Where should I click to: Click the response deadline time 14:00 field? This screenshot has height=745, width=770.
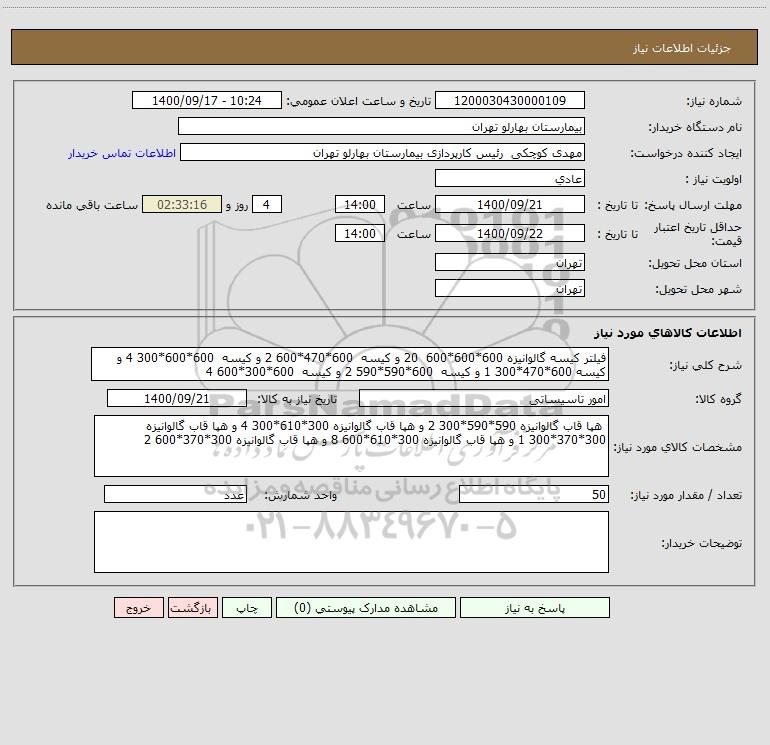tap(359, 204)
